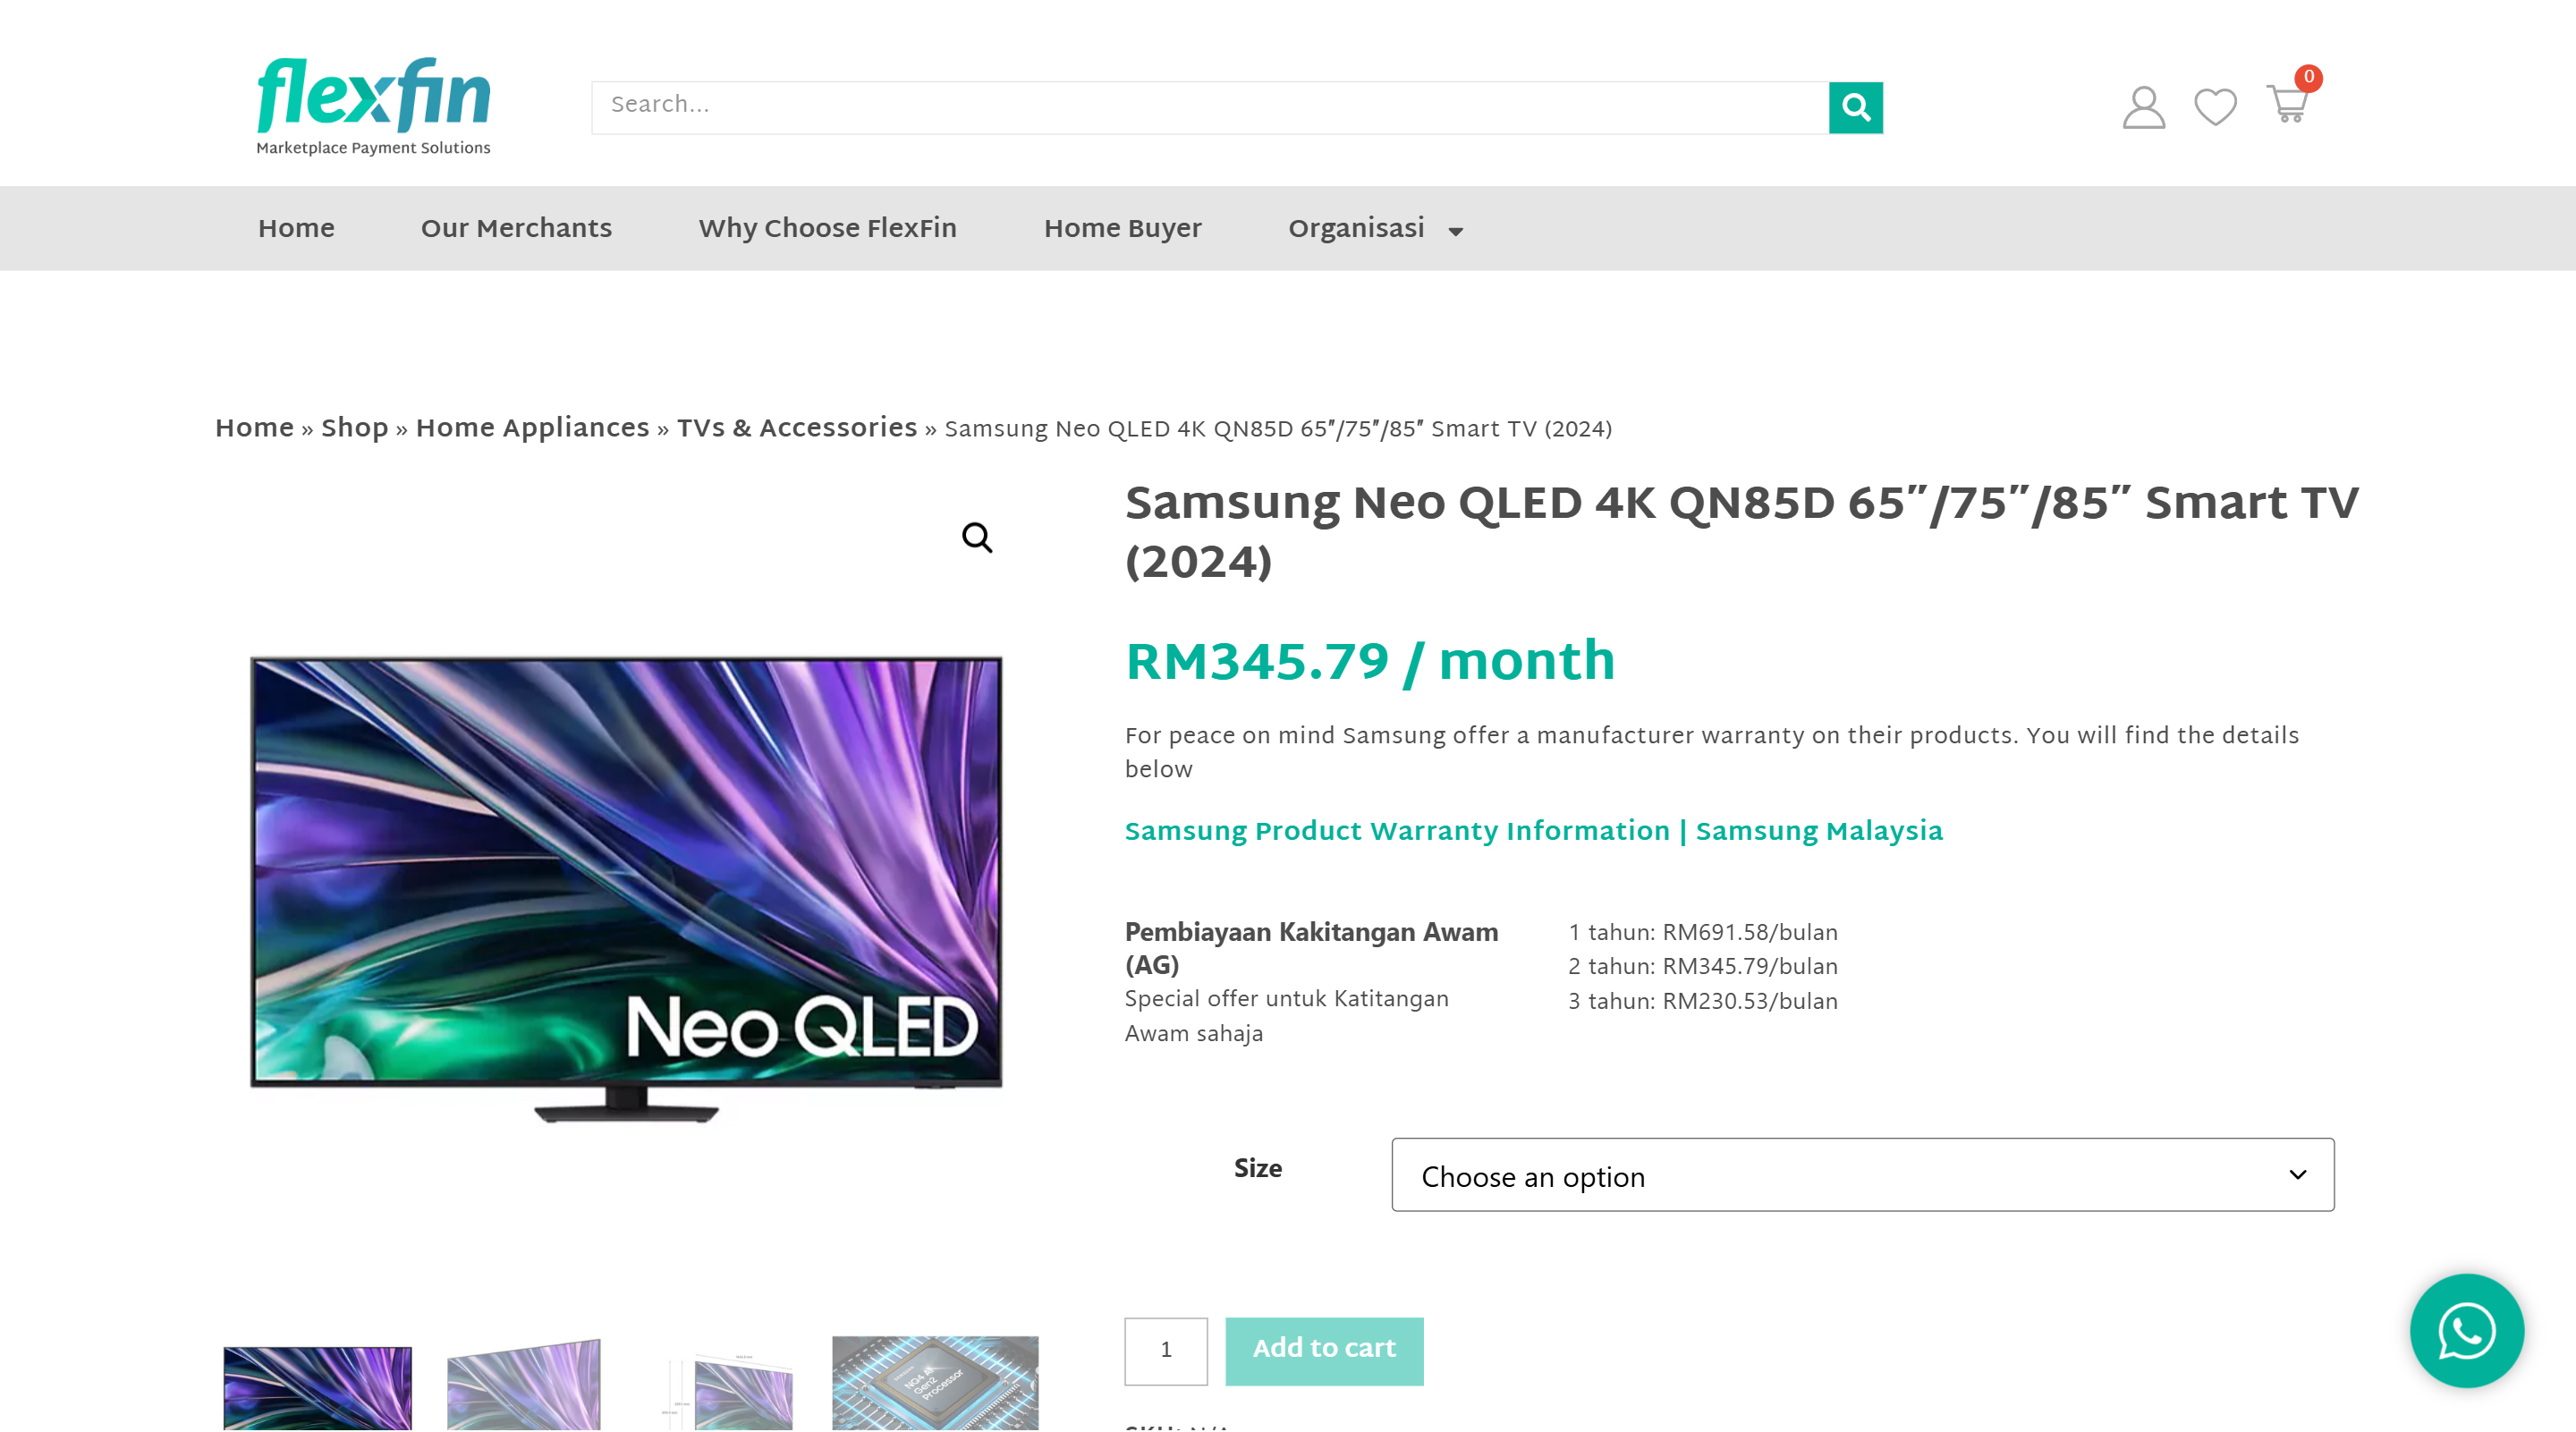2576x1432 pixels.
Task: Open Samsung Product Warranty Information link
Action: click(1533, 831)
